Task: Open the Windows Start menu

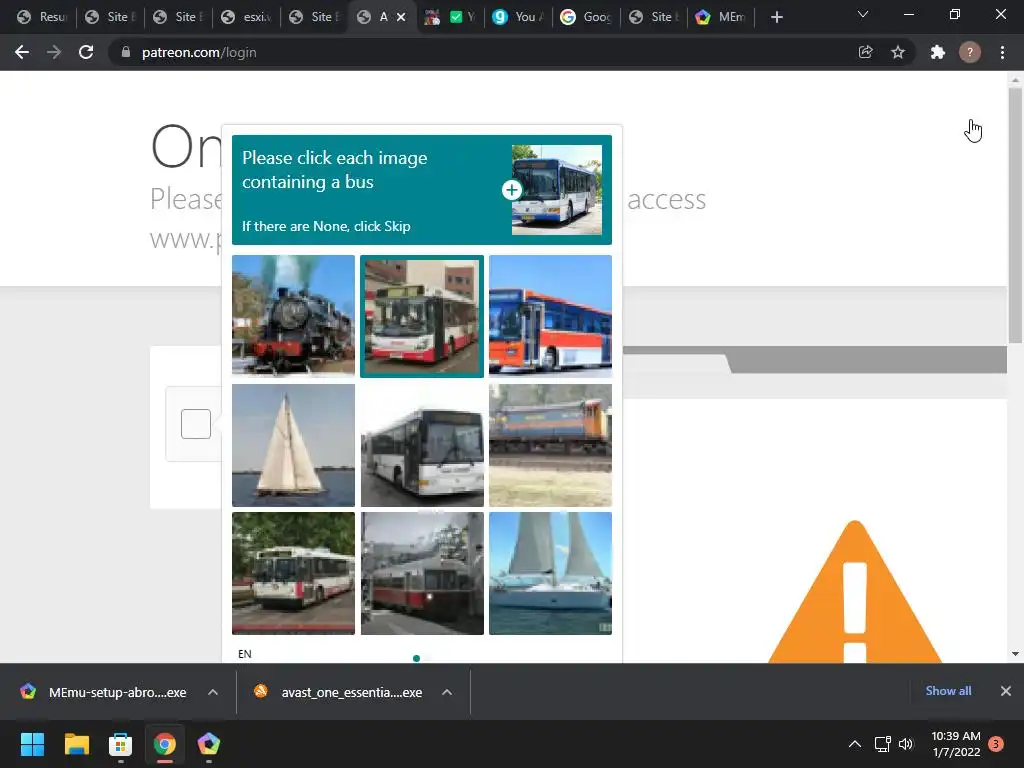Action: [32, 744]
